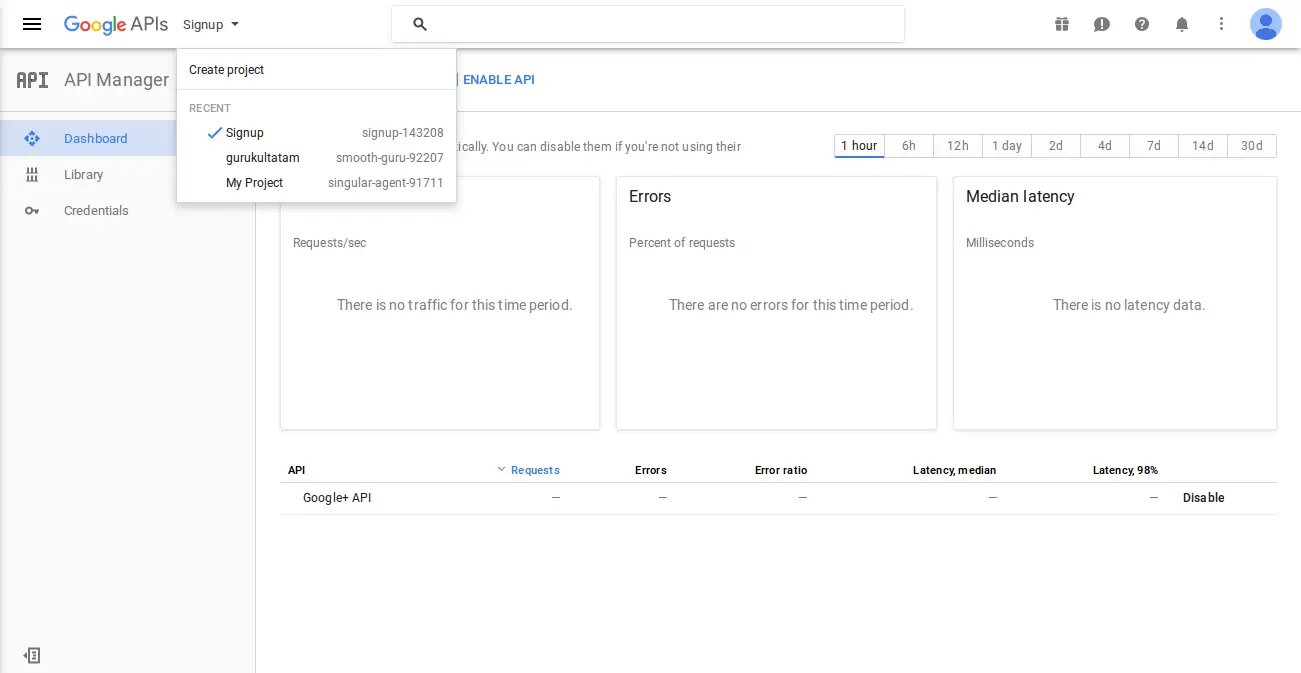1301x673 pixels.
Task: Open the three-dot more options menu
Action: point(1221,24)
